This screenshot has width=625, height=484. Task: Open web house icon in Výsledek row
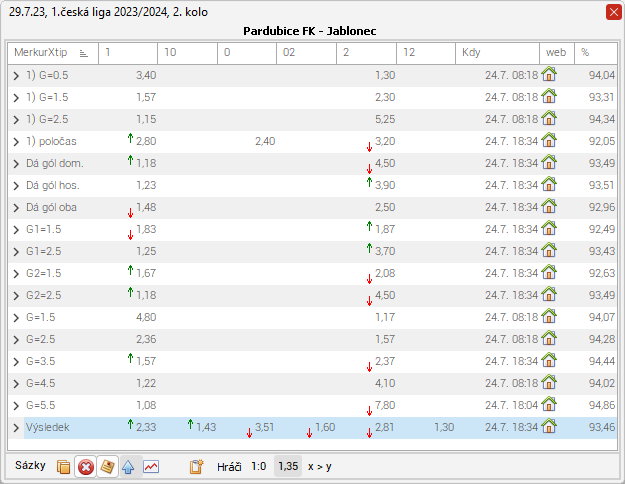click(549, 425)
